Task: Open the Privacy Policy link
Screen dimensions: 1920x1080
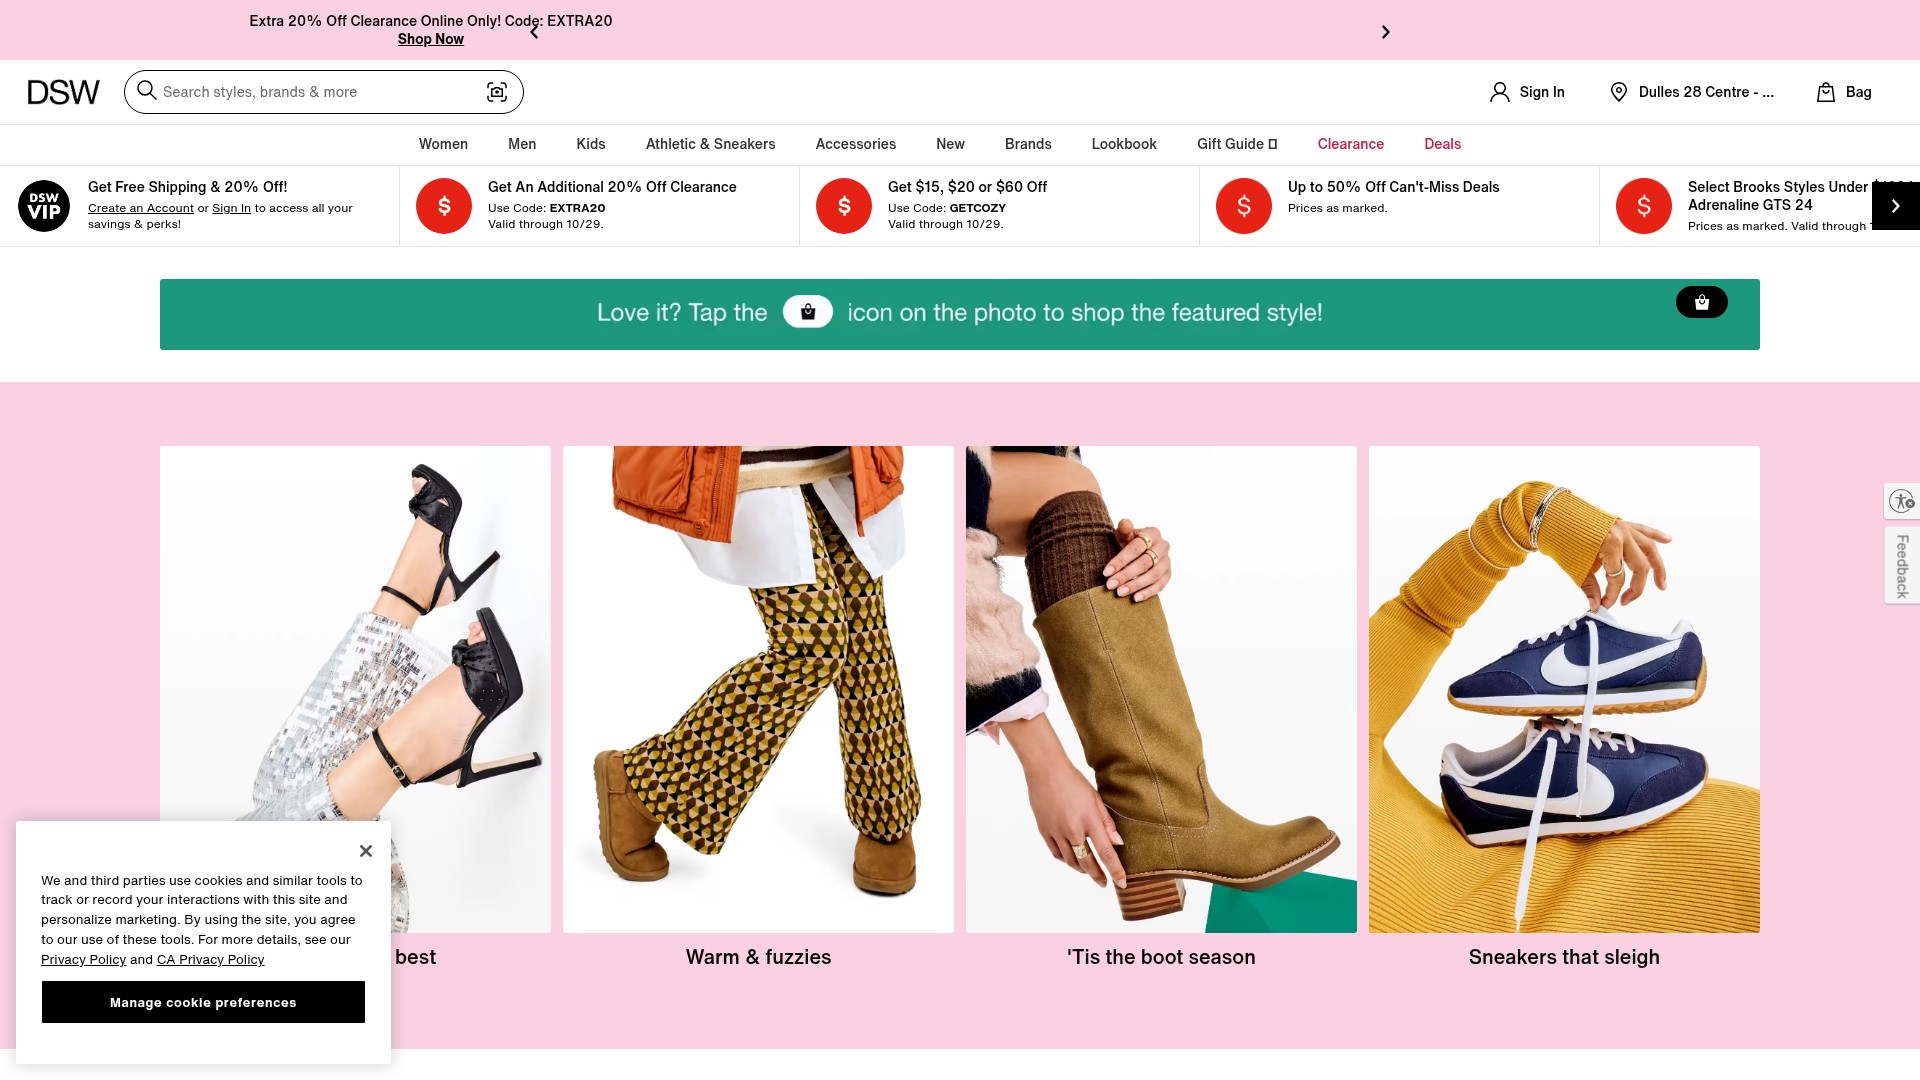Action: coord(83,959)
